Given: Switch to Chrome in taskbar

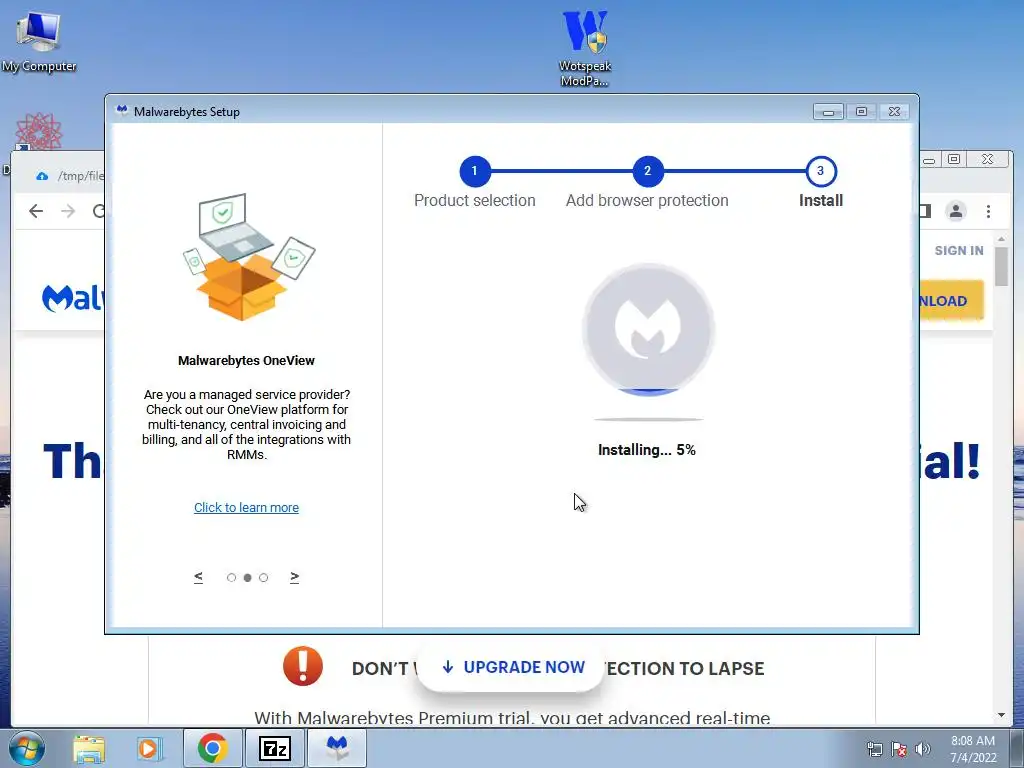Looking at the screenshot, I should (212, 748).
